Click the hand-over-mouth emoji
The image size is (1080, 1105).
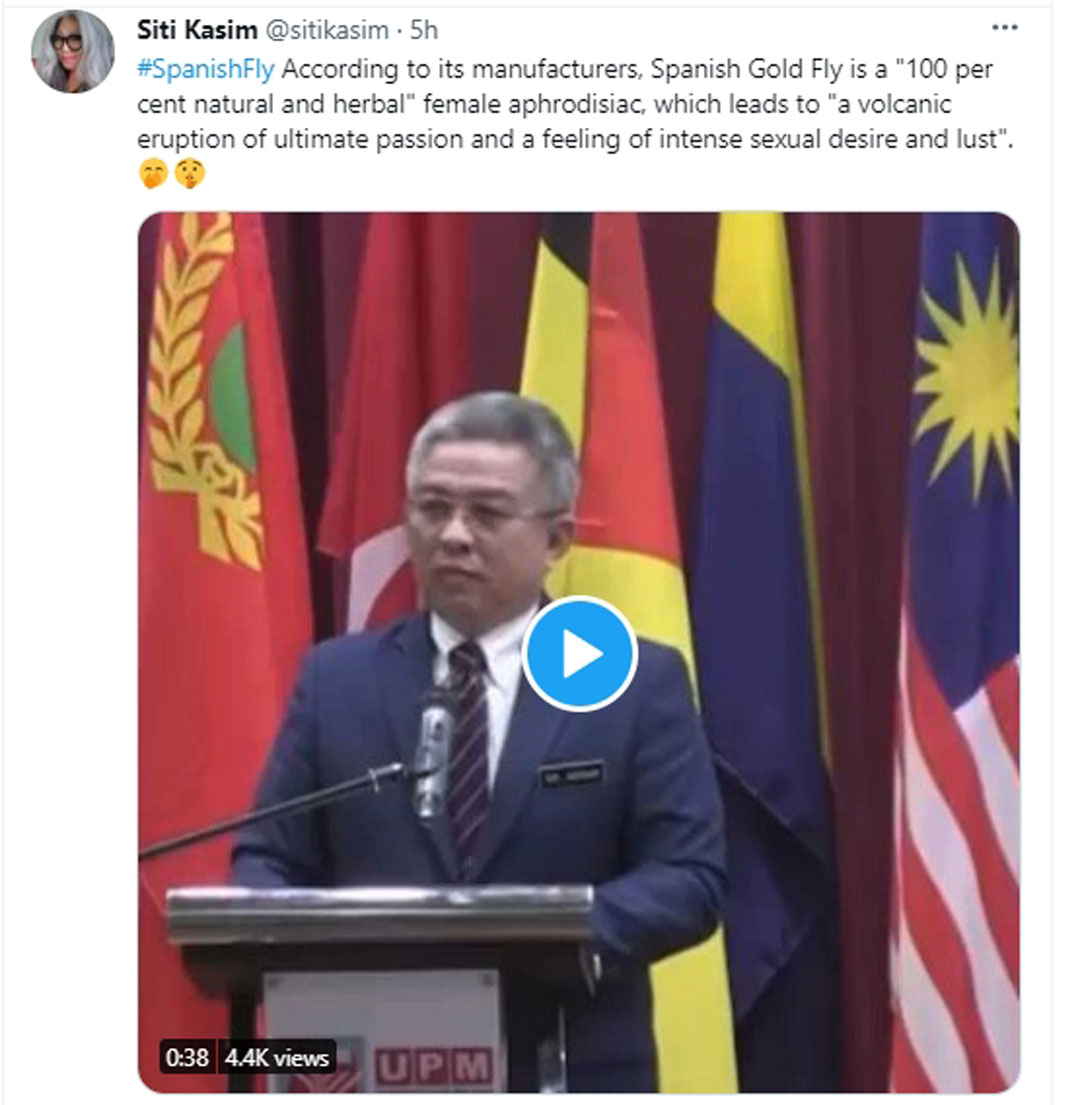[154, 174]
